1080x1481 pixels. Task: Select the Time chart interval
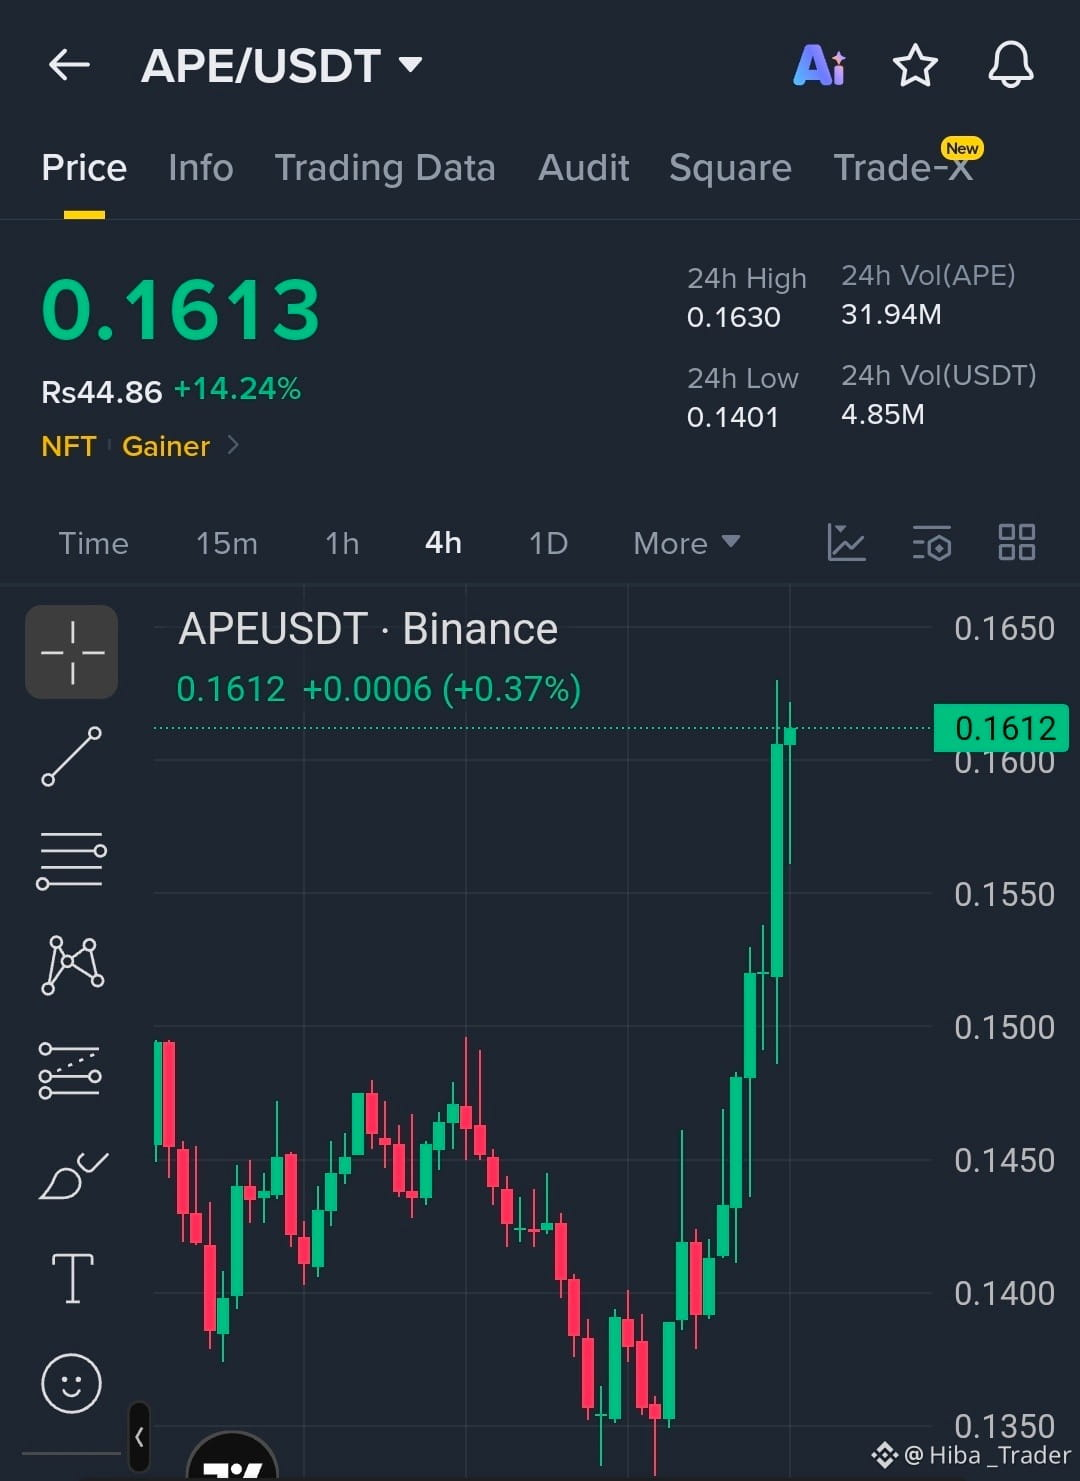[x=94, y=543]
